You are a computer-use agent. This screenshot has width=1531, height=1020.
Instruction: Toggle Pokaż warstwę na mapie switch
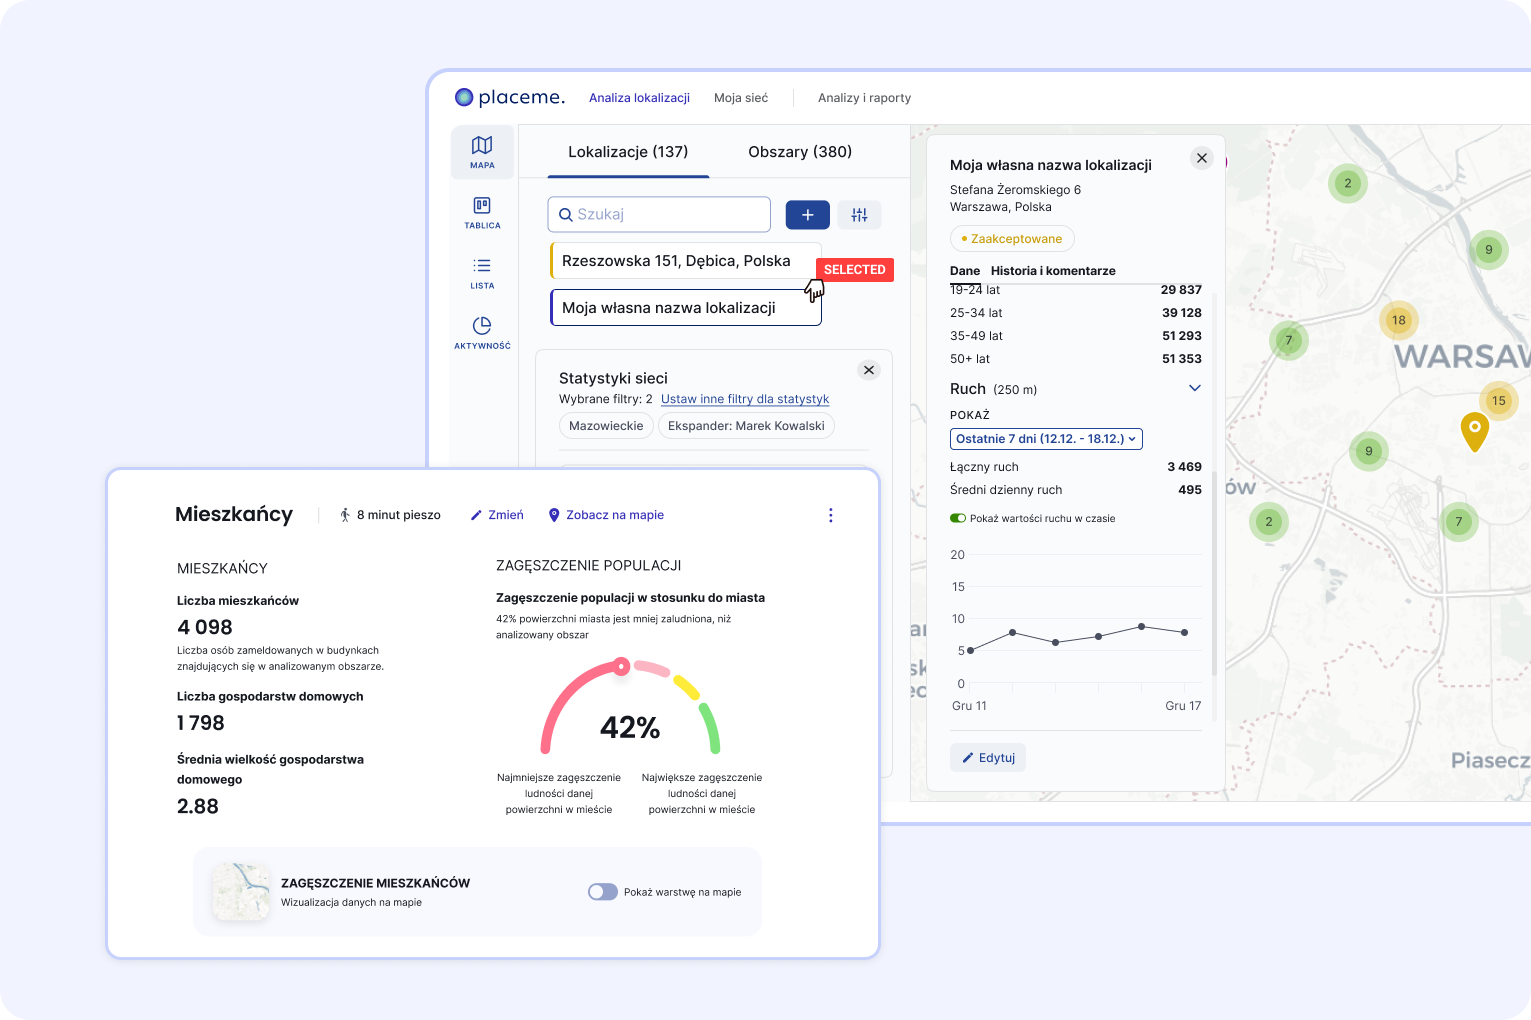click(603, 892)
